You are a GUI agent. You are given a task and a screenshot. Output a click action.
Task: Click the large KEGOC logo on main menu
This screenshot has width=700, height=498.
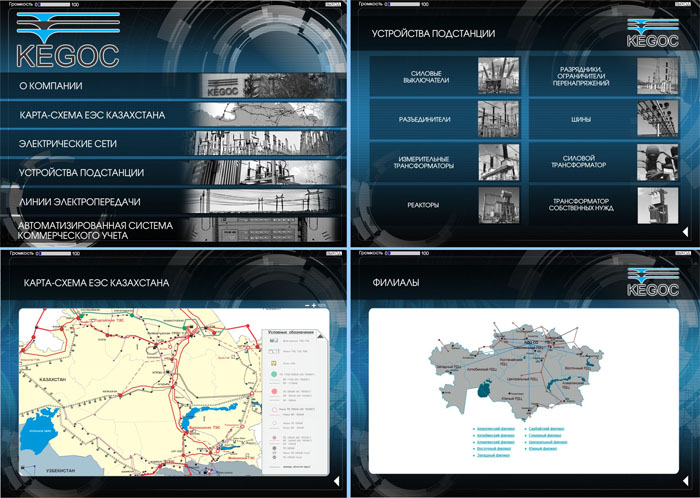pyautogui.click(x=68, y=40)
